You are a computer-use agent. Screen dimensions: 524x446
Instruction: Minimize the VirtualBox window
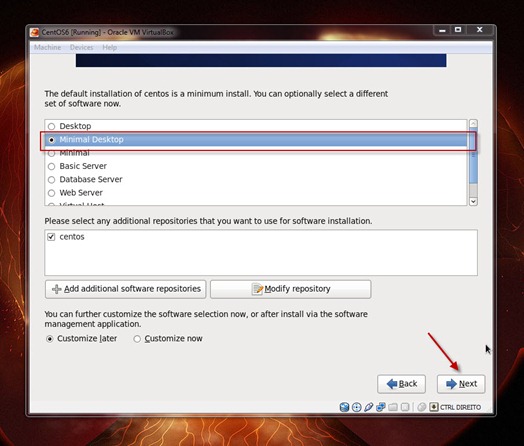pos(442,30)
